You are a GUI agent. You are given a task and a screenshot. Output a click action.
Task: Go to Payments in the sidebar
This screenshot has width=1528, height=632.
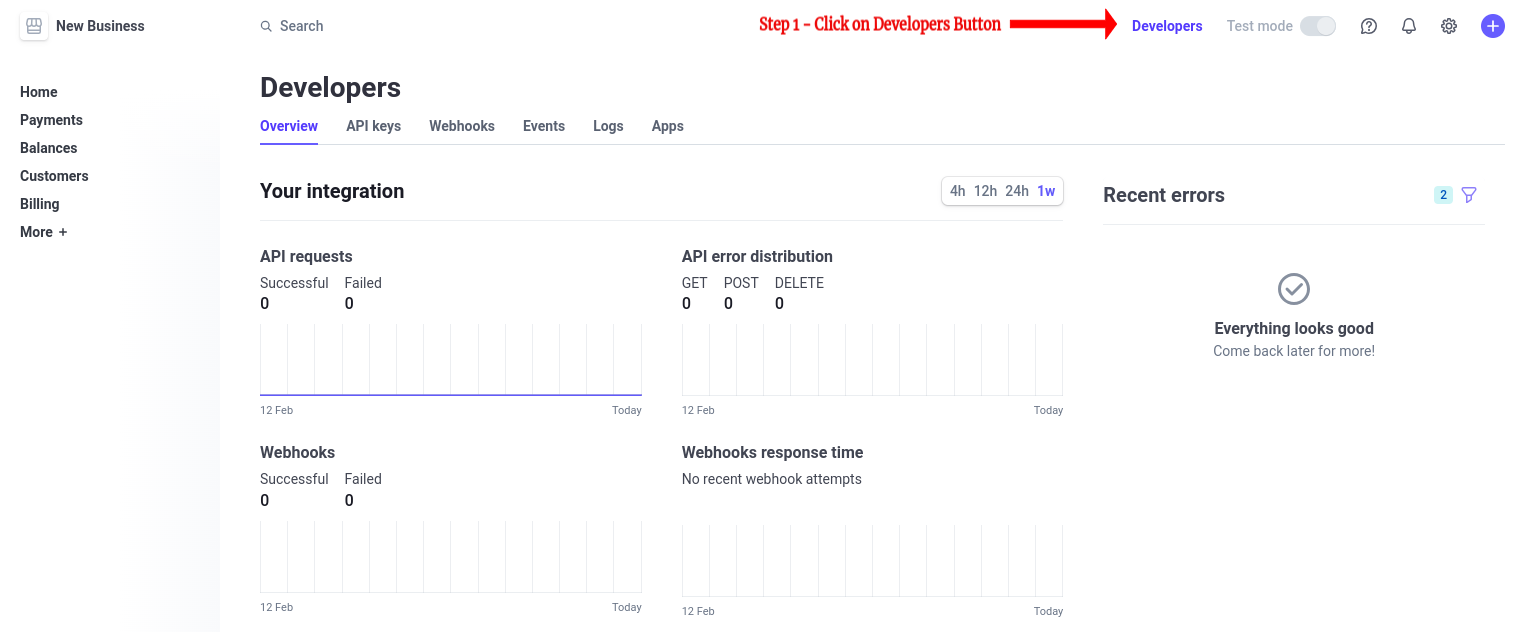[x=51, y=120]
